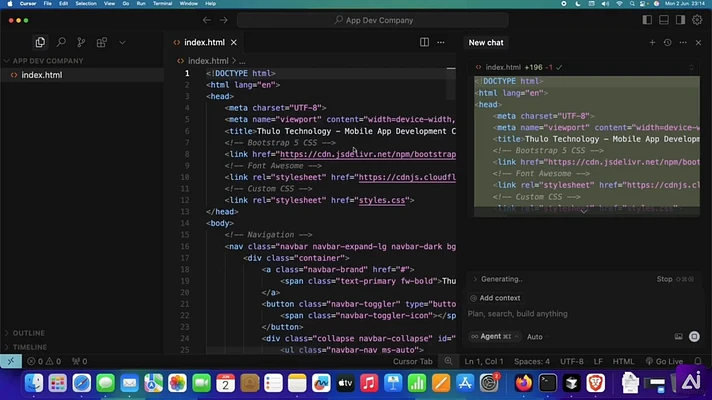Screen dimensions: 712x400
Task: Change the UTF-8 encoding
Action: point(572,361)
